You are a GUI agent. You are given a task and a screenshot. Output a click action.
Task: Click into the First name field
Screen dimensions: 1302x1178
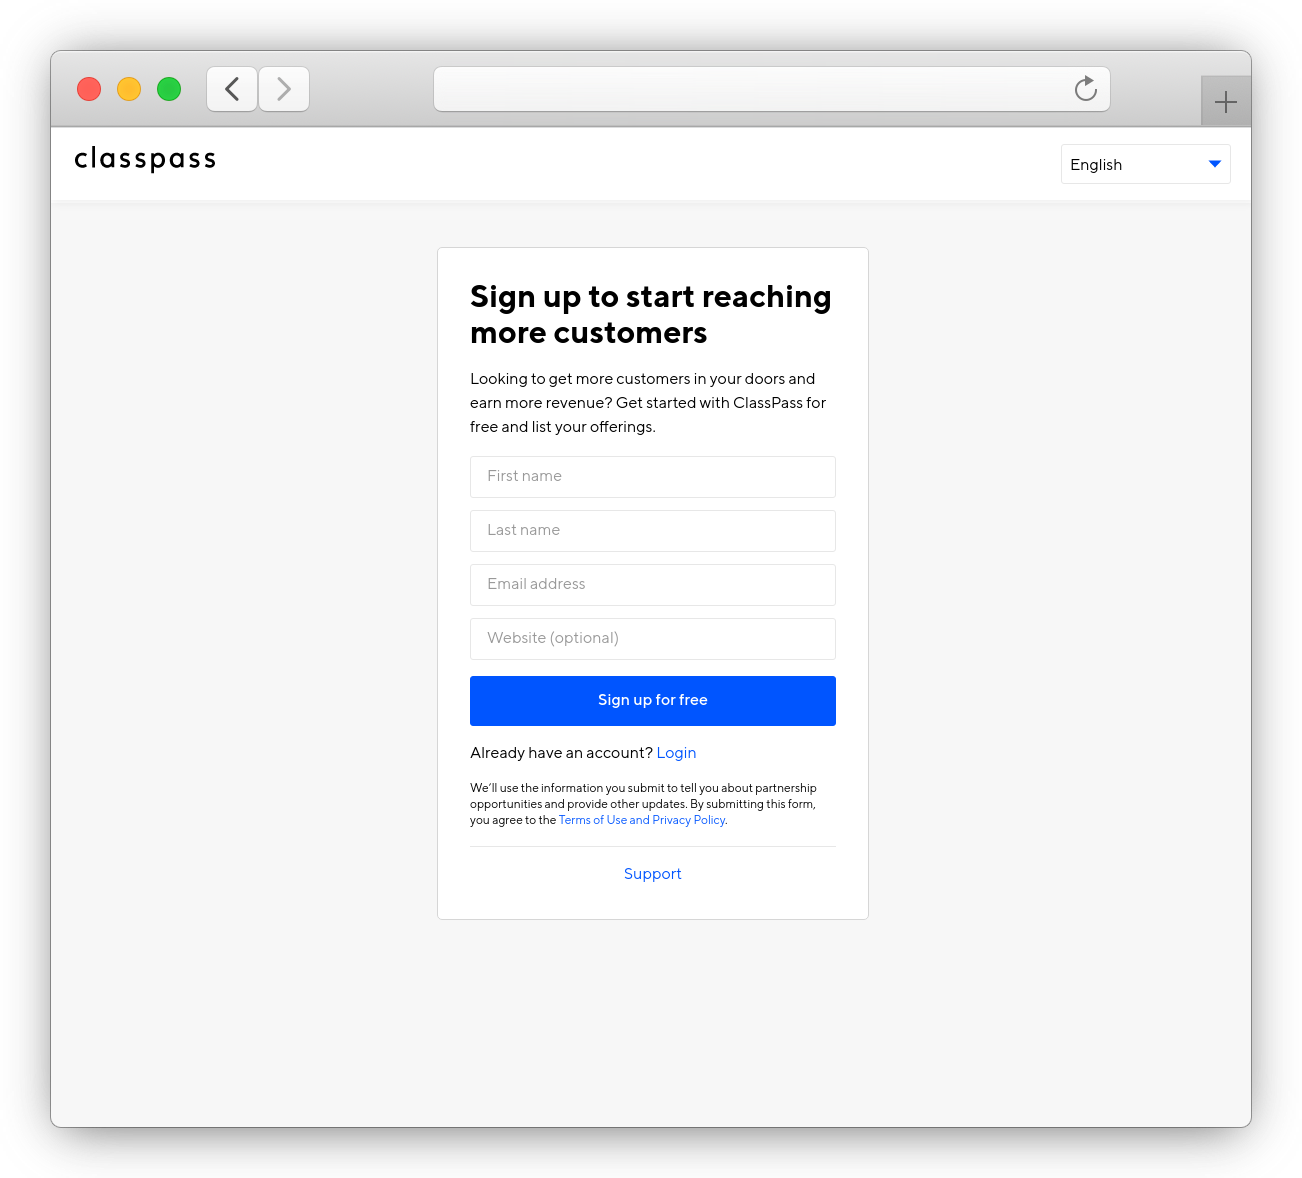[653, 477]
